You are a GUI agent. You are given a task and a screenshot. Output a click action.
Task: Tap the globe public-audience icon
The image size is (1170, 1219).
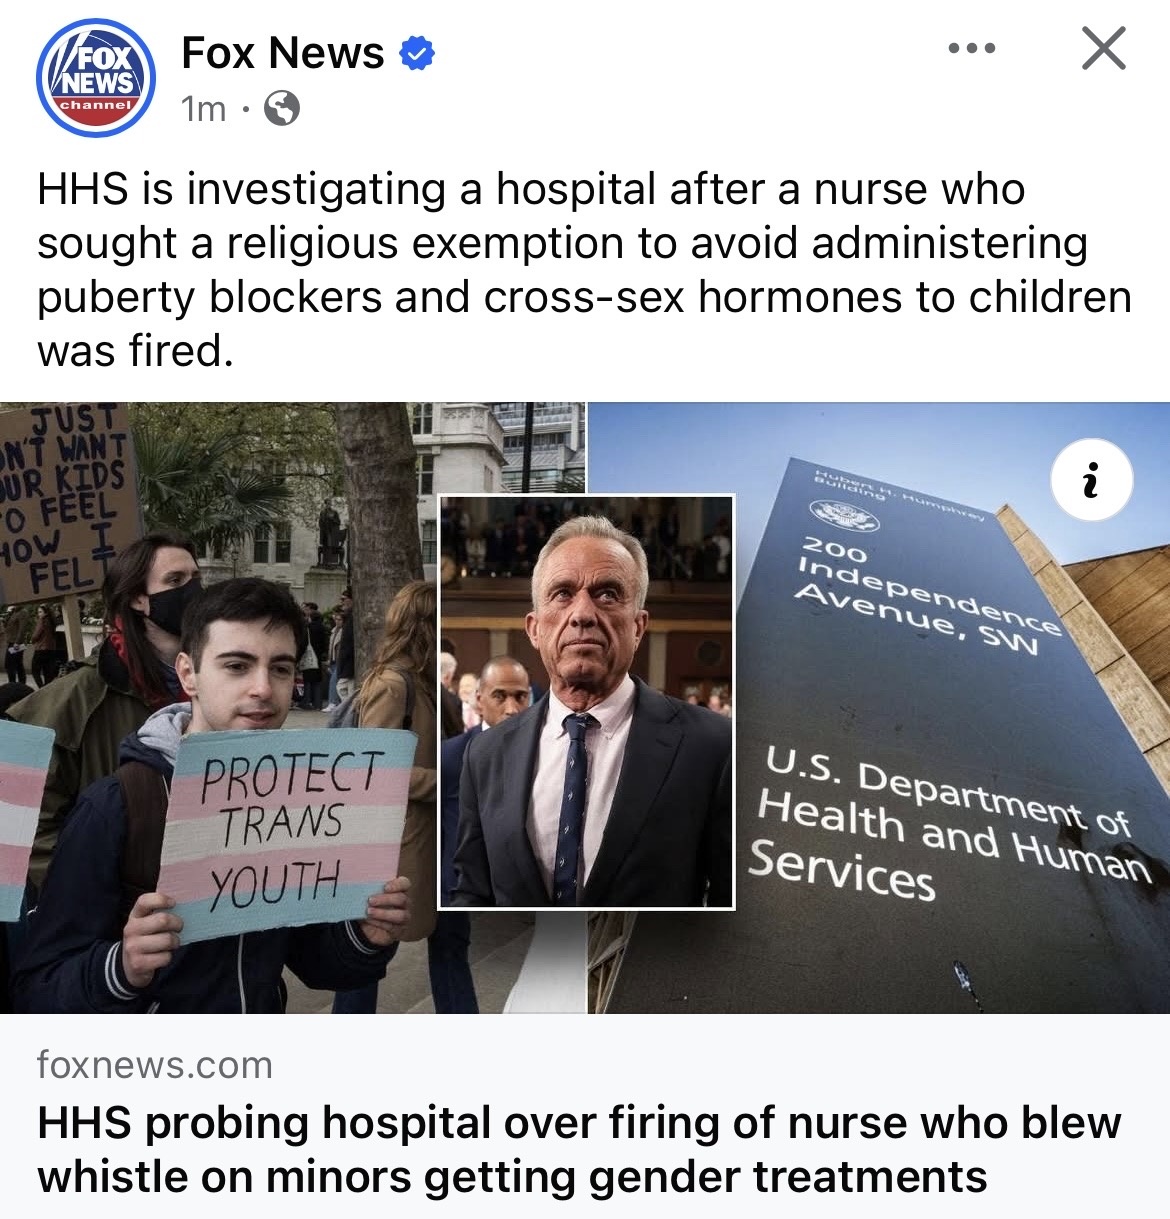coord(281,108)
